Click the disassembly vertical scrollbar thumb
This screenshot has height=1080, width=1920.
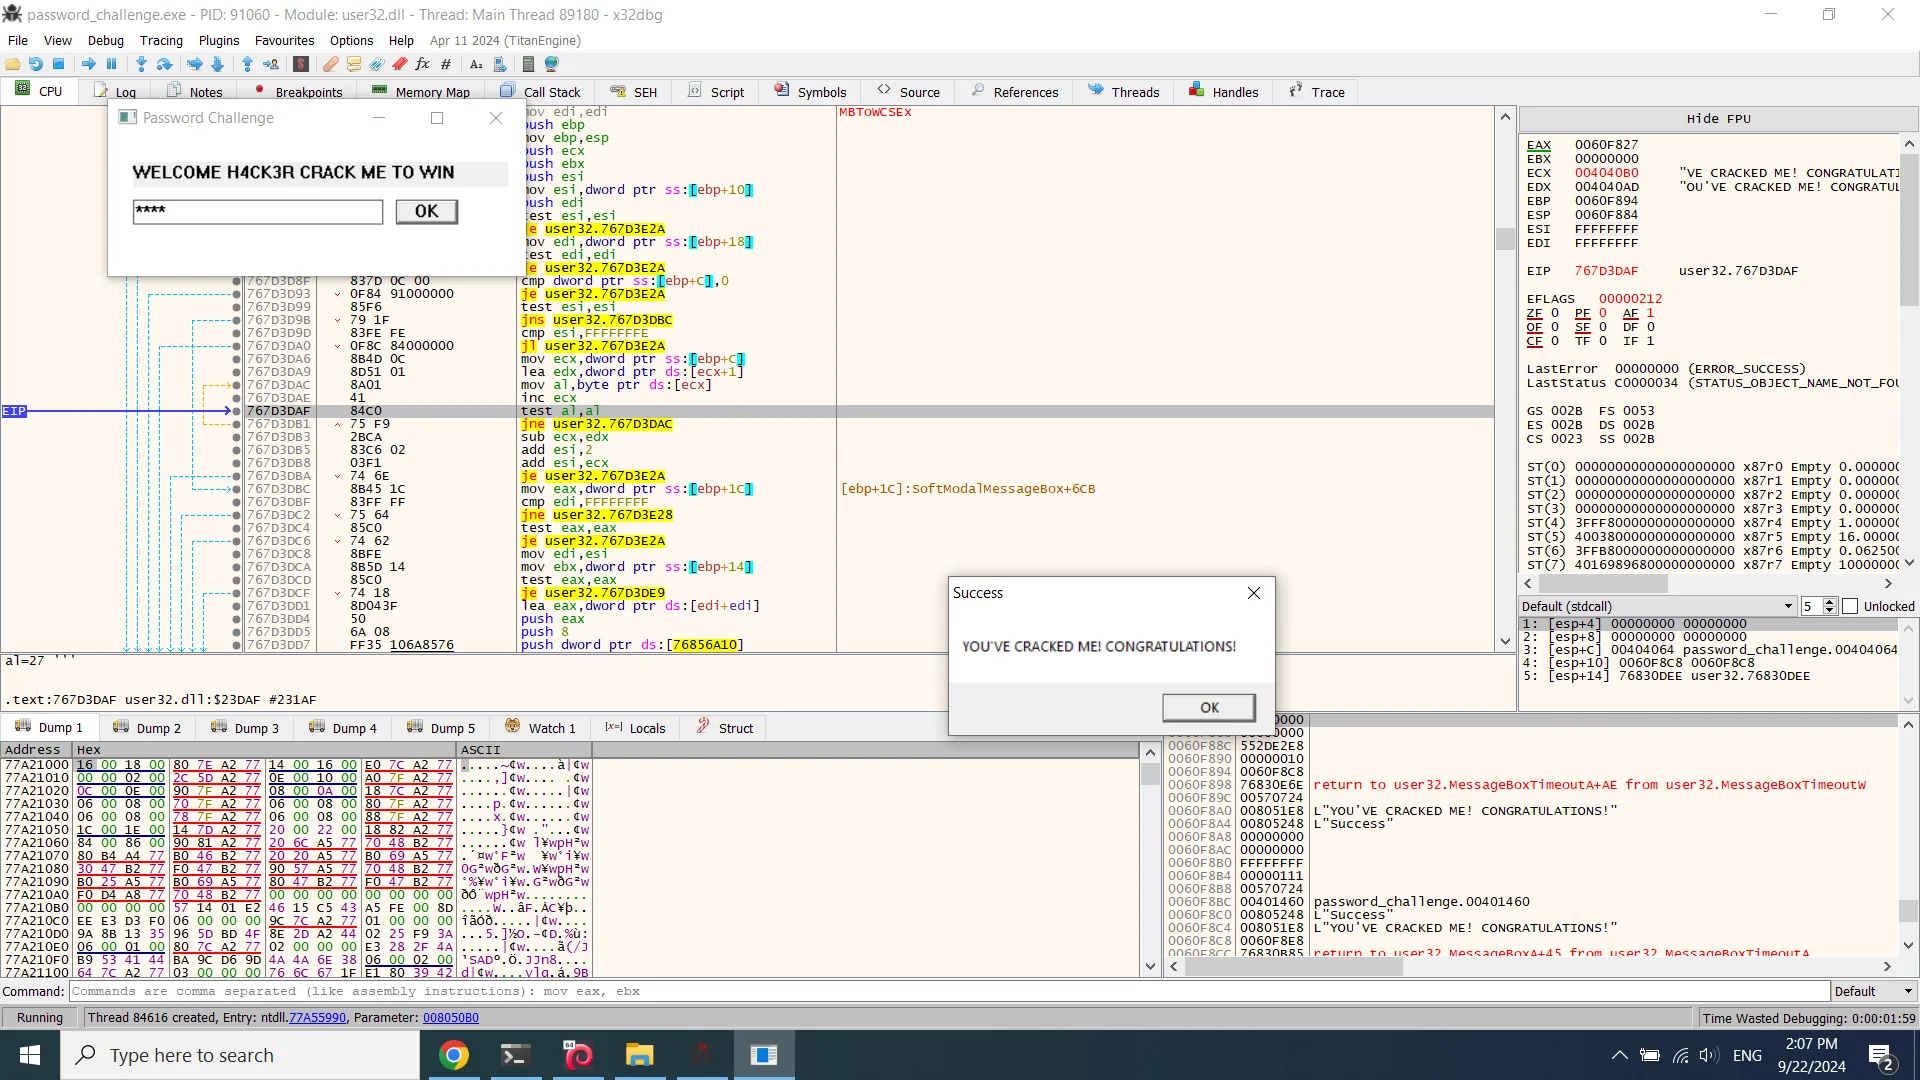1505,239
